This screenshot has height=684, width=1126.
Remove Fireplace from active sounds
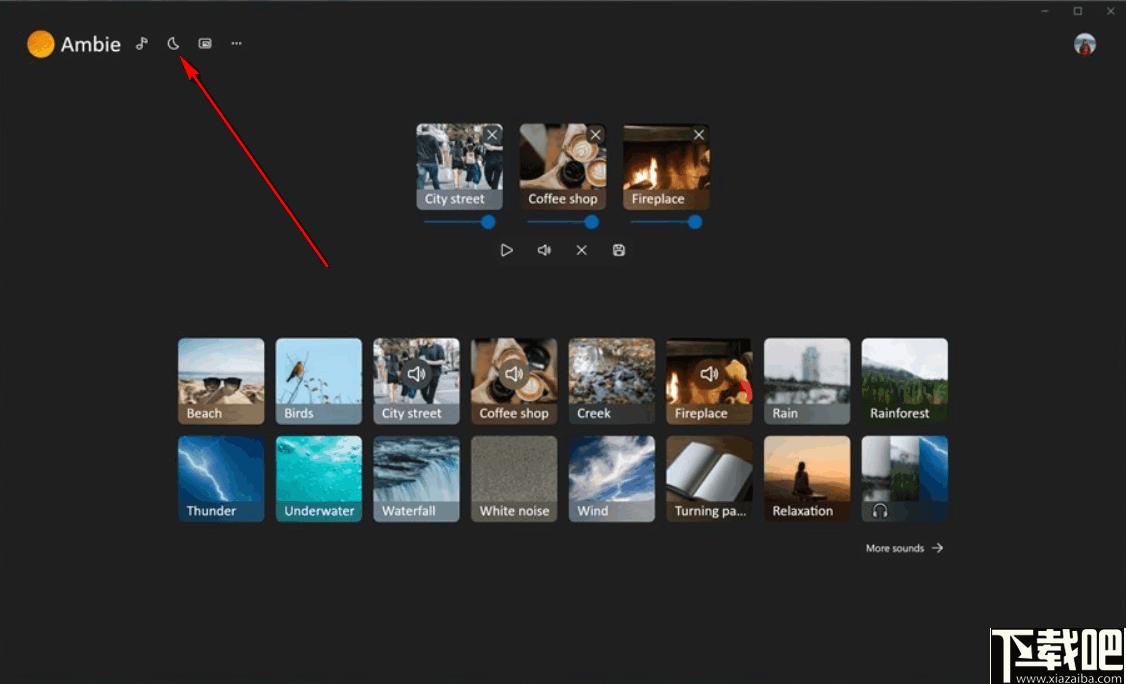(699, 134)
